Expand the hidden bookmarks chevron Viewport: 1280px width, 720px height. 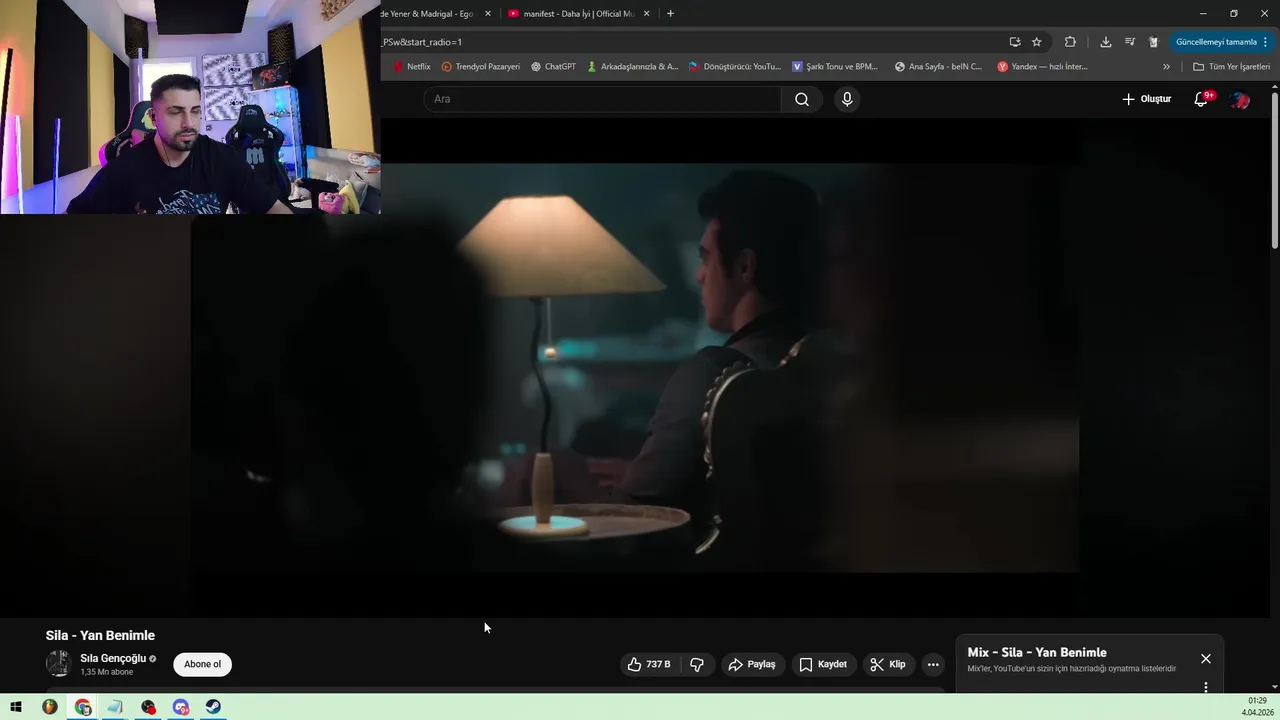tap(1166, 67)
